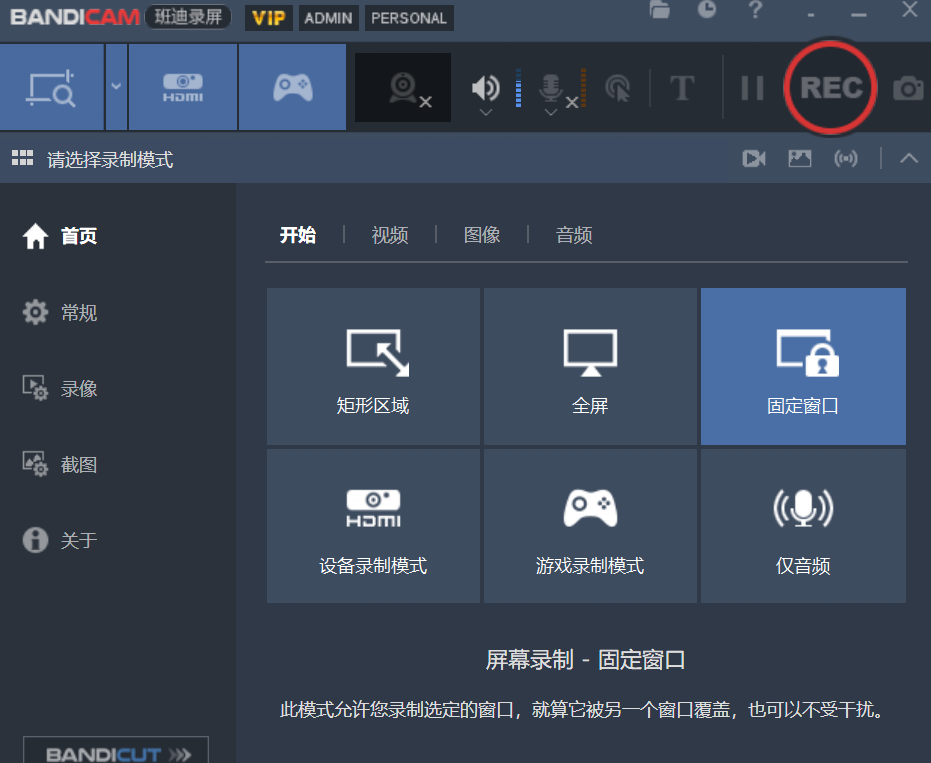Expand speaker settings chevron

(x=486, y=112)
